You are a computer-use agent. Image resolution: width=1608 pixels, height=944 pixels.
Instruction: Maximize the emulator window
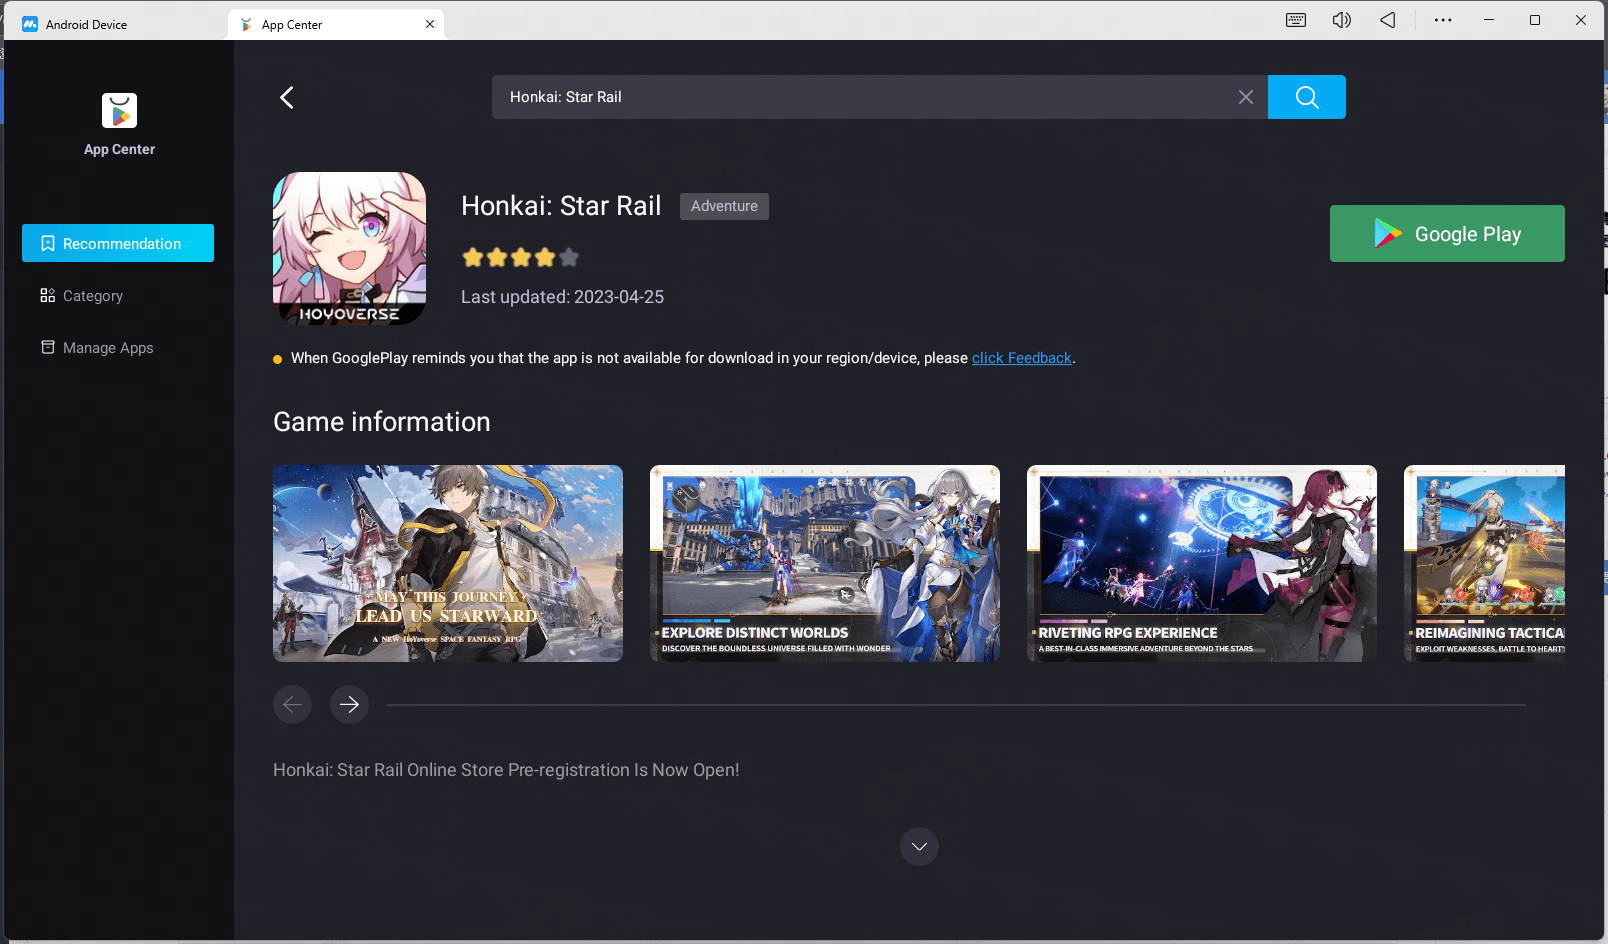pos(1535,20)
